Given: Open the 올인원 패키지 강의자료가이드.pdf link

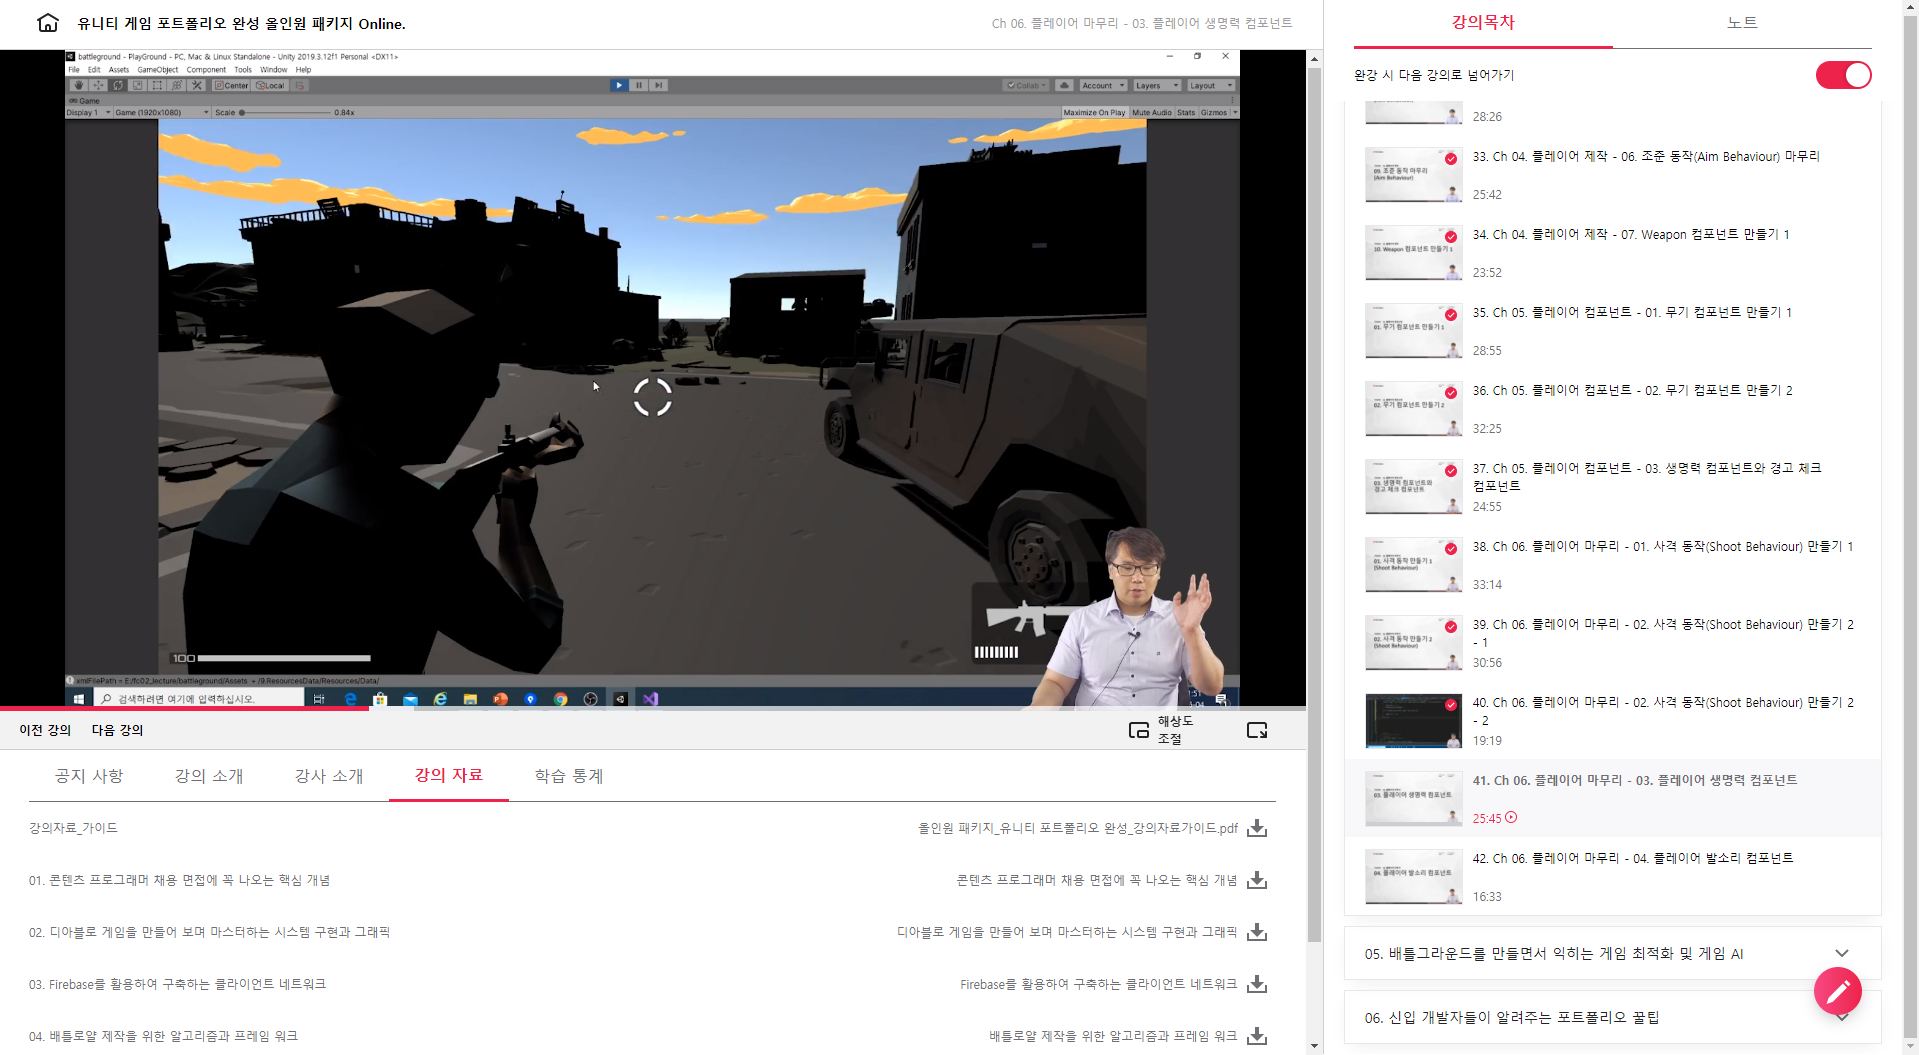Looking at the screenshot, I should pos(1078,828).
